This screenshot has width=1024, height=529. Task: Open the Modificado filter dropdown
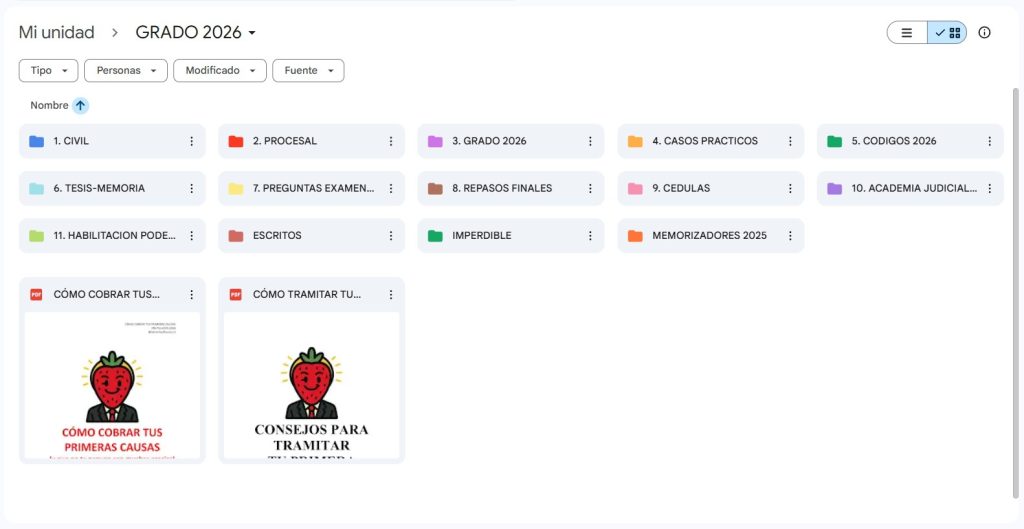click(x=219, y=71)
